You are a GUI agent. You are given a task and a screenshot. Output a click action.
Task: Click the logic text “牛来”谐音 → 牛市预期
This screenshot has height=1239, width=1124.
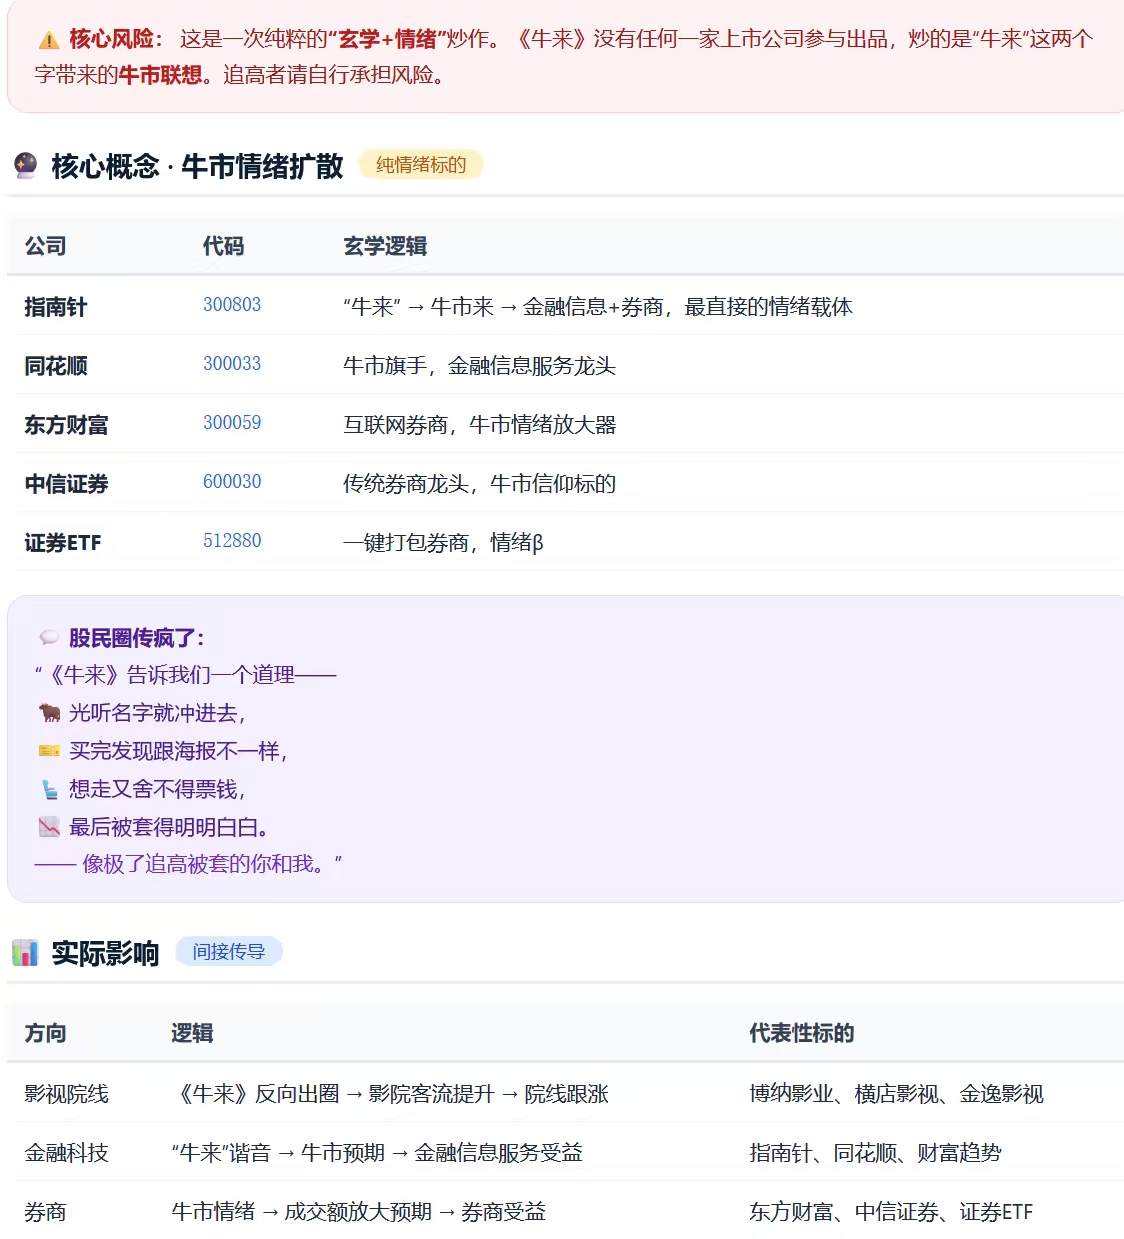pos(377,1153)
